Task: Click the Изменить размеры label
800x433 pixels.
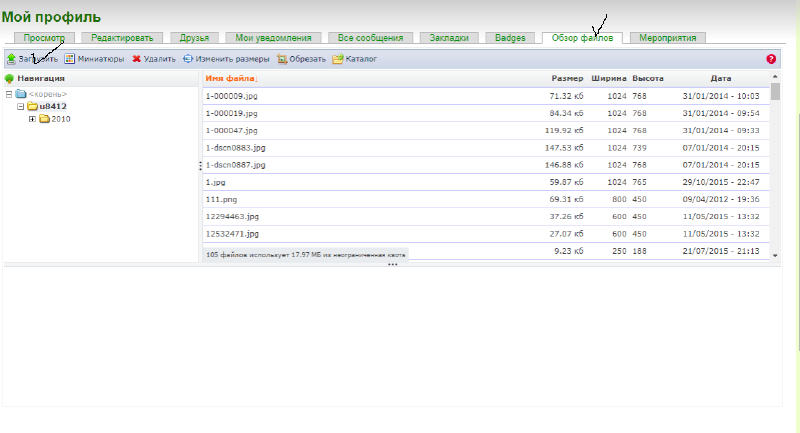Action: pos(232,59)
